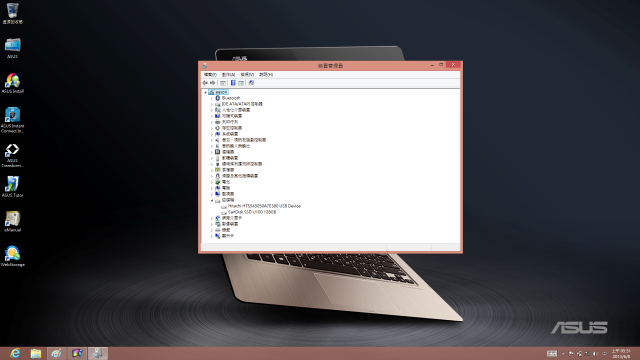Click the battery icon in device tree

click(x=218, y=182)
